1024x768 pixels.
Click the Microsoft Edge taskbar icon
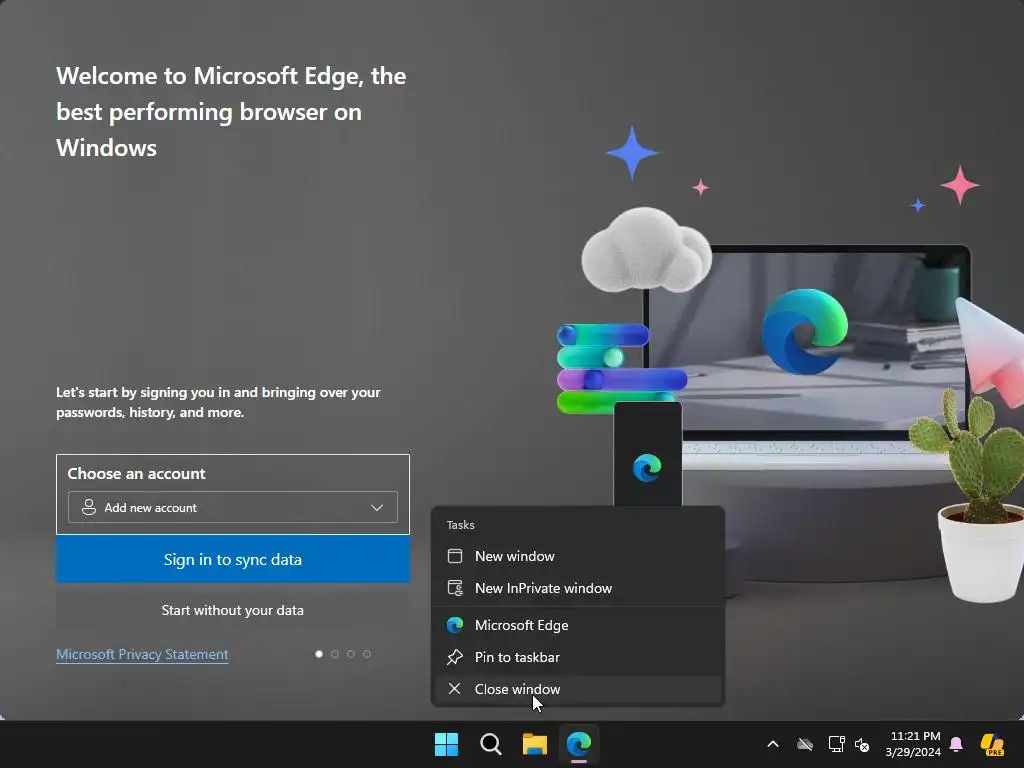[579, 744]
